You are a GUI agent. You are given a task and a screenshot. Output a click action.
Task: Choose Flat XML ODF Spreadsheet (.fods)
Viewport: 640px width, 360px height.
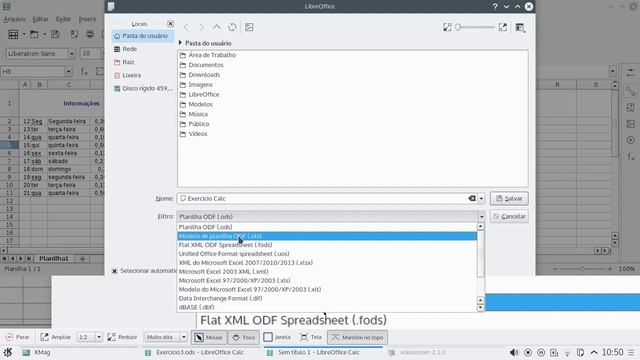[x=327, y=245]
